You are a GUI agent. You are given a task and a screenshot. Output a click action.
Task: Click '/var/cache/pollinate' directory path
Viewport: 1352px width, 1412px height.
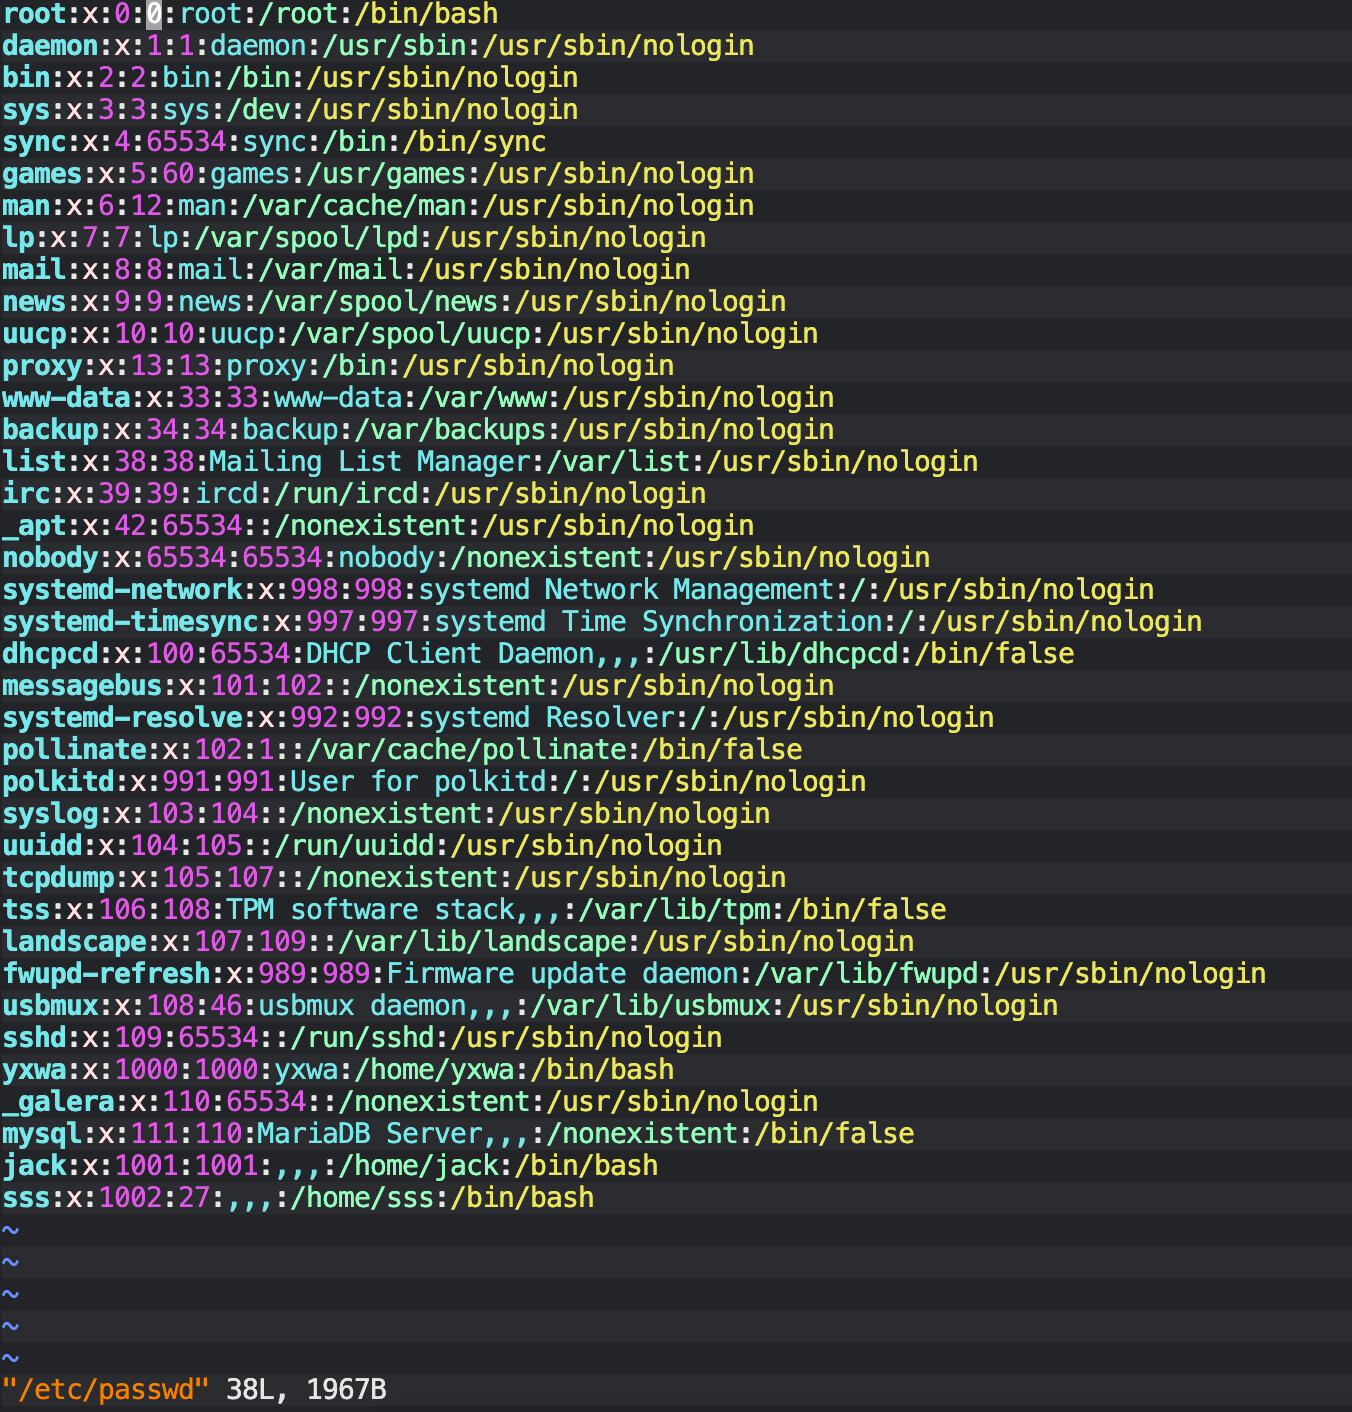pyautogui.click(x=466, y=750)
